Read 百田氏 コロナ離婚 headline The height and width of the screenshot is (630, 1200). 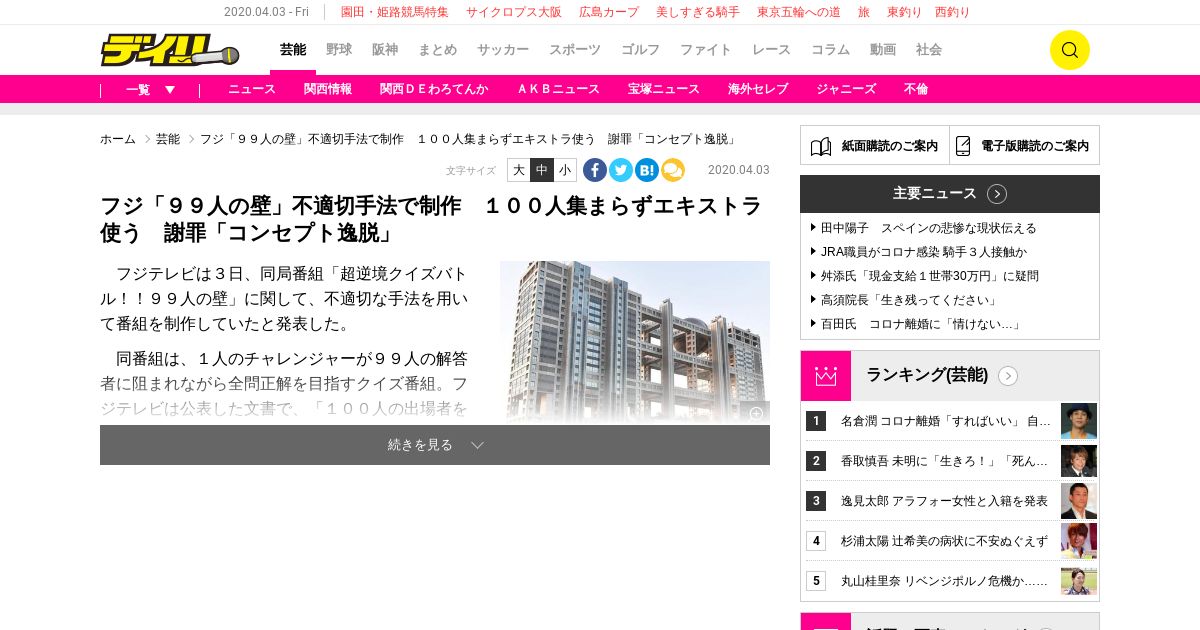point(921,324)
